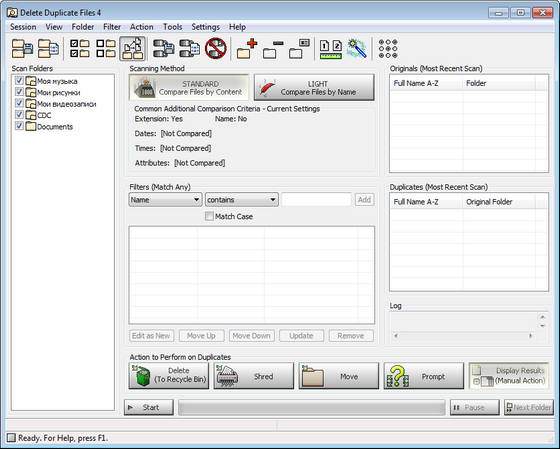The height and width of the screenshot is (449, 560).
Task: Choose LIGHT Compare Files by Name method
Action: point(314,88)
